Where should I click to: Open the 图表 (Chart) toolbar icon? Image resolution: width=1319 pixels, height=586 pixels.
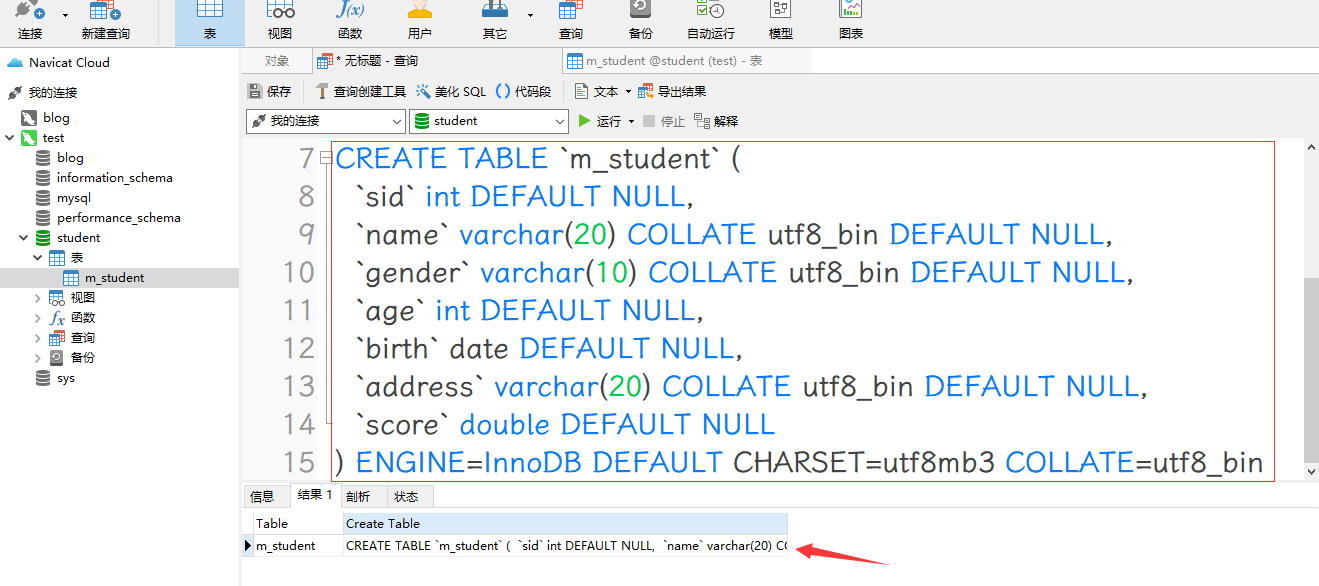(851, 20)
